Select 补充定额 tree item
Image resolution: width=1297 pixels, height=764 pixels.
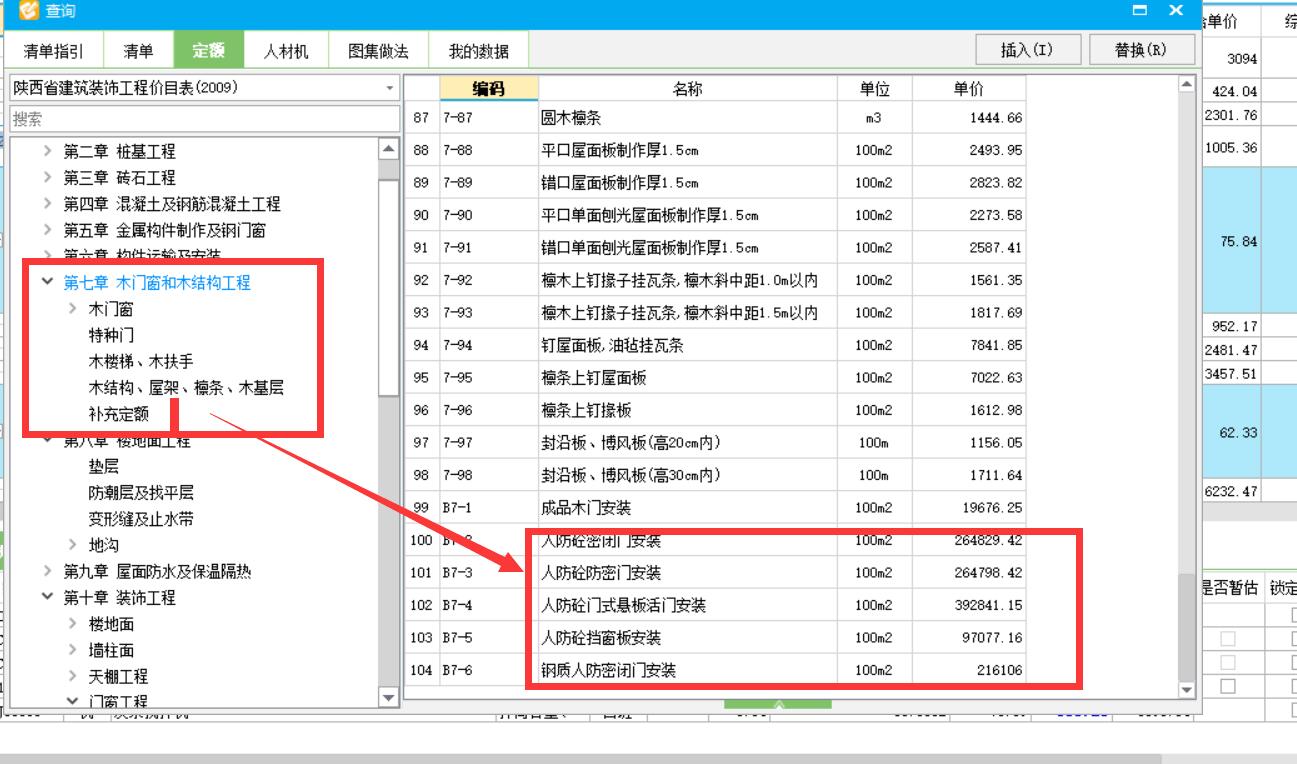(x=118, y=414)
